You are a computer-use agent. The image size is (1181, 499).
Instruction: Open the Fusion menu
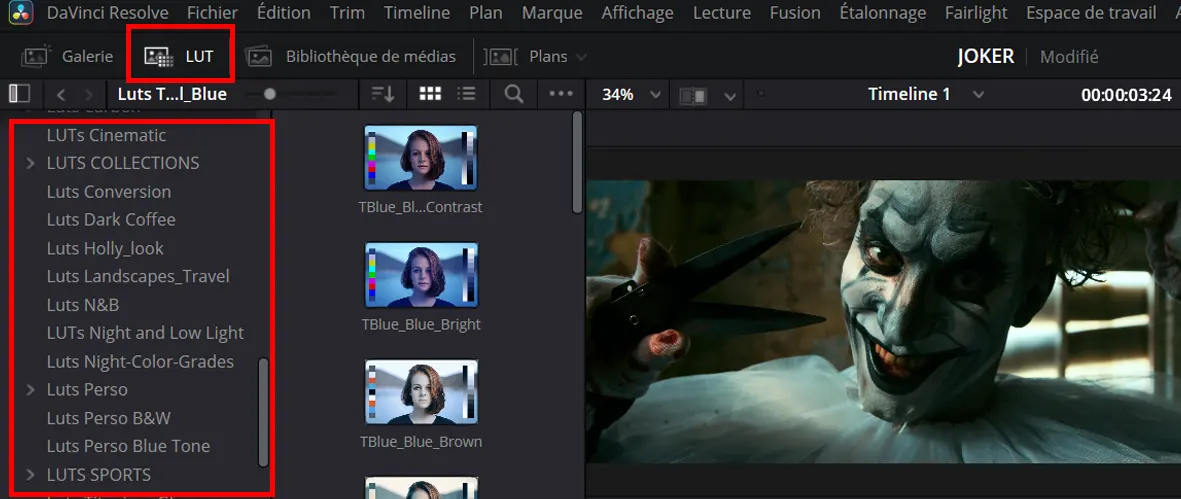(795, 13)
